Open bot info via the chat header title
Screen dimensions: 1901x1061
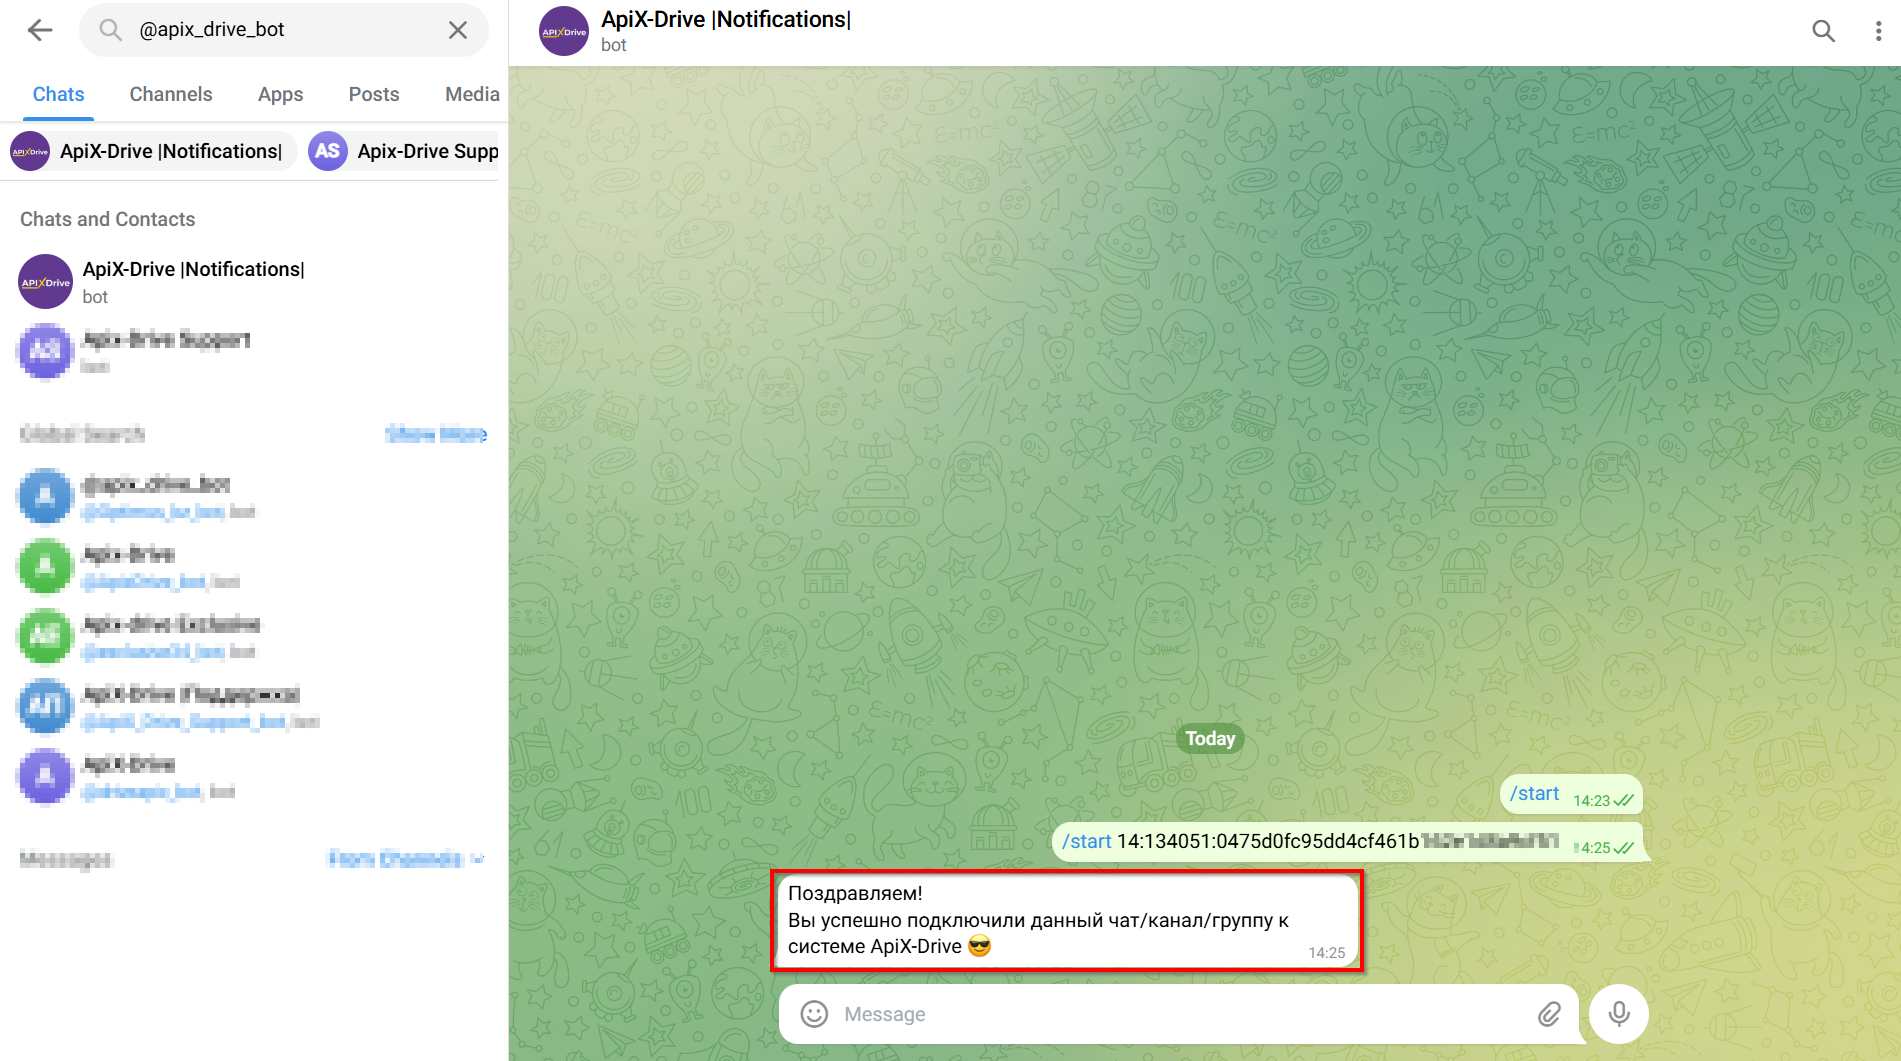[726, 20]
